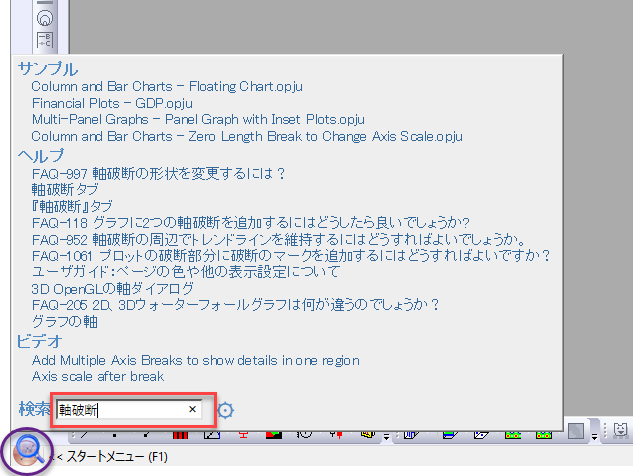
Task: Select the red column plot toolbar icon
Action: pyautogui.click(x=180, y=435)
